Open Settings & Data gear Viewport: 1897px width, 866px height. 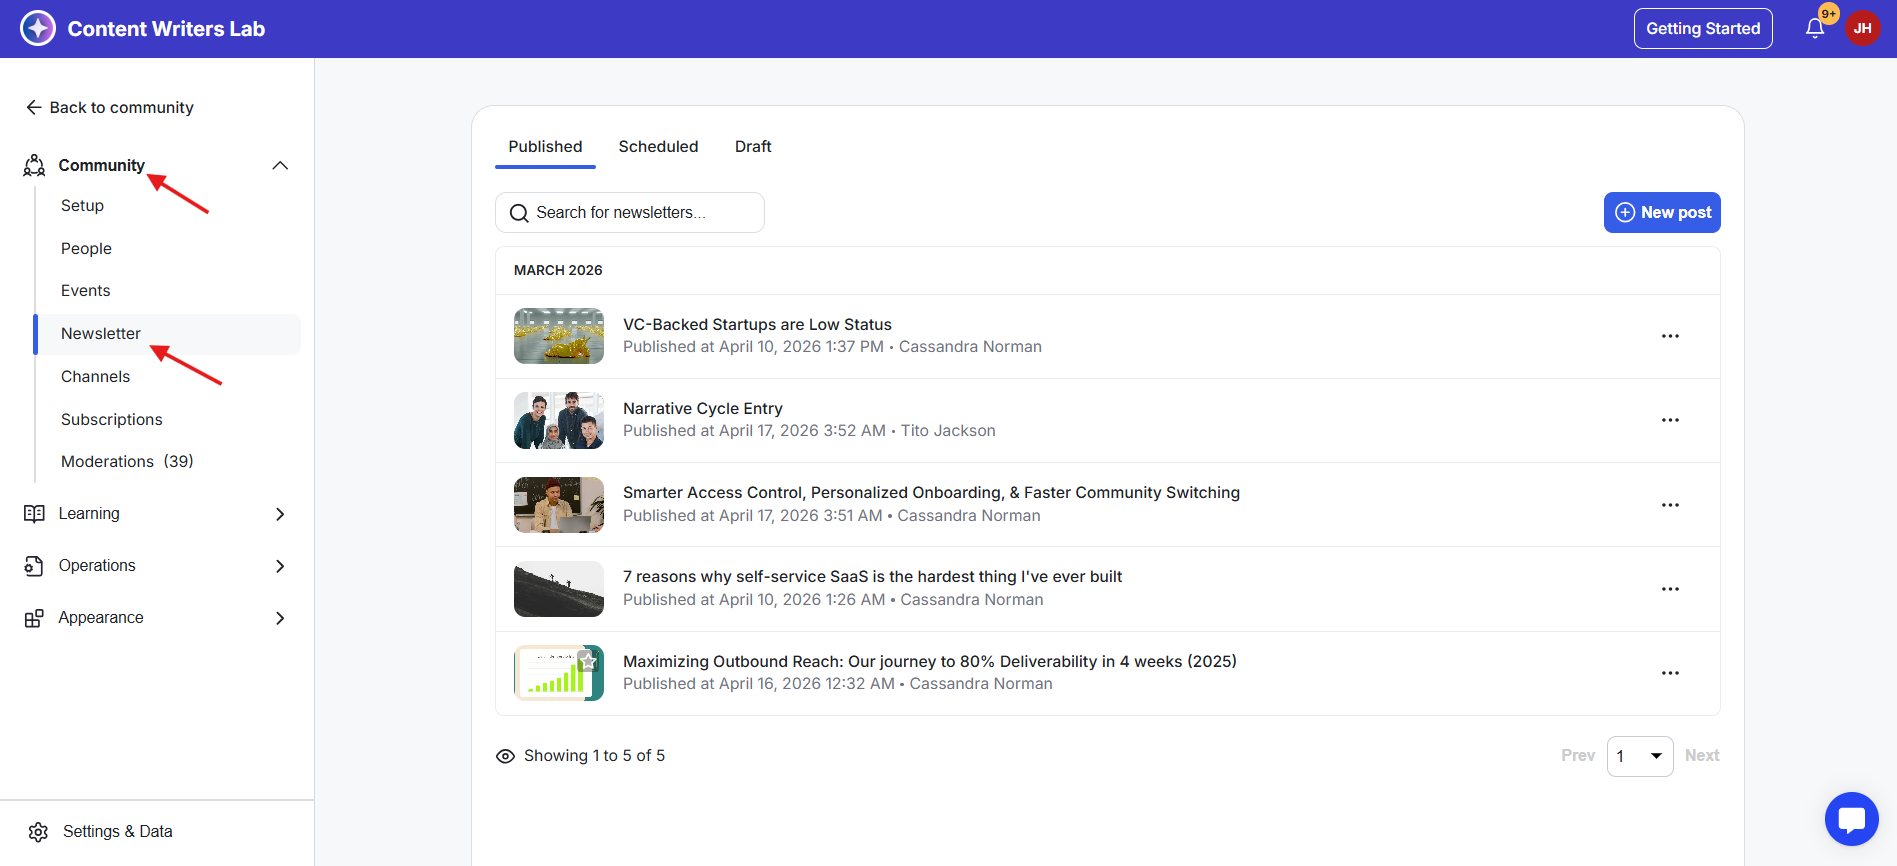[39, 832]
